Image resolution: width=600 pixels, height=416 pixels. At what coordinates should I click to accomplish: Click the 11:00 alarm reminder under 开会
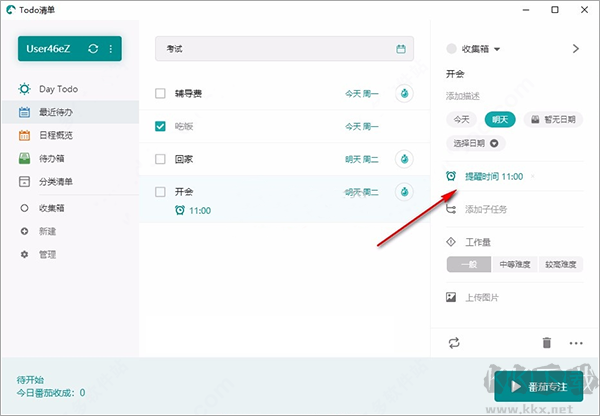point(193,210)
